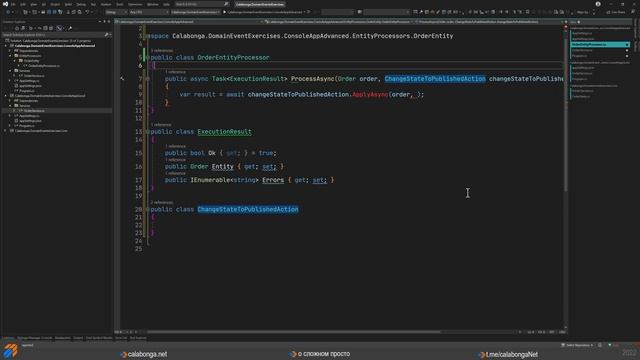Viewport: 640px width, 360px height.
Task: Click ChangeStateToPublishedAction class name on line 20
Action: (x=248, y=209)
